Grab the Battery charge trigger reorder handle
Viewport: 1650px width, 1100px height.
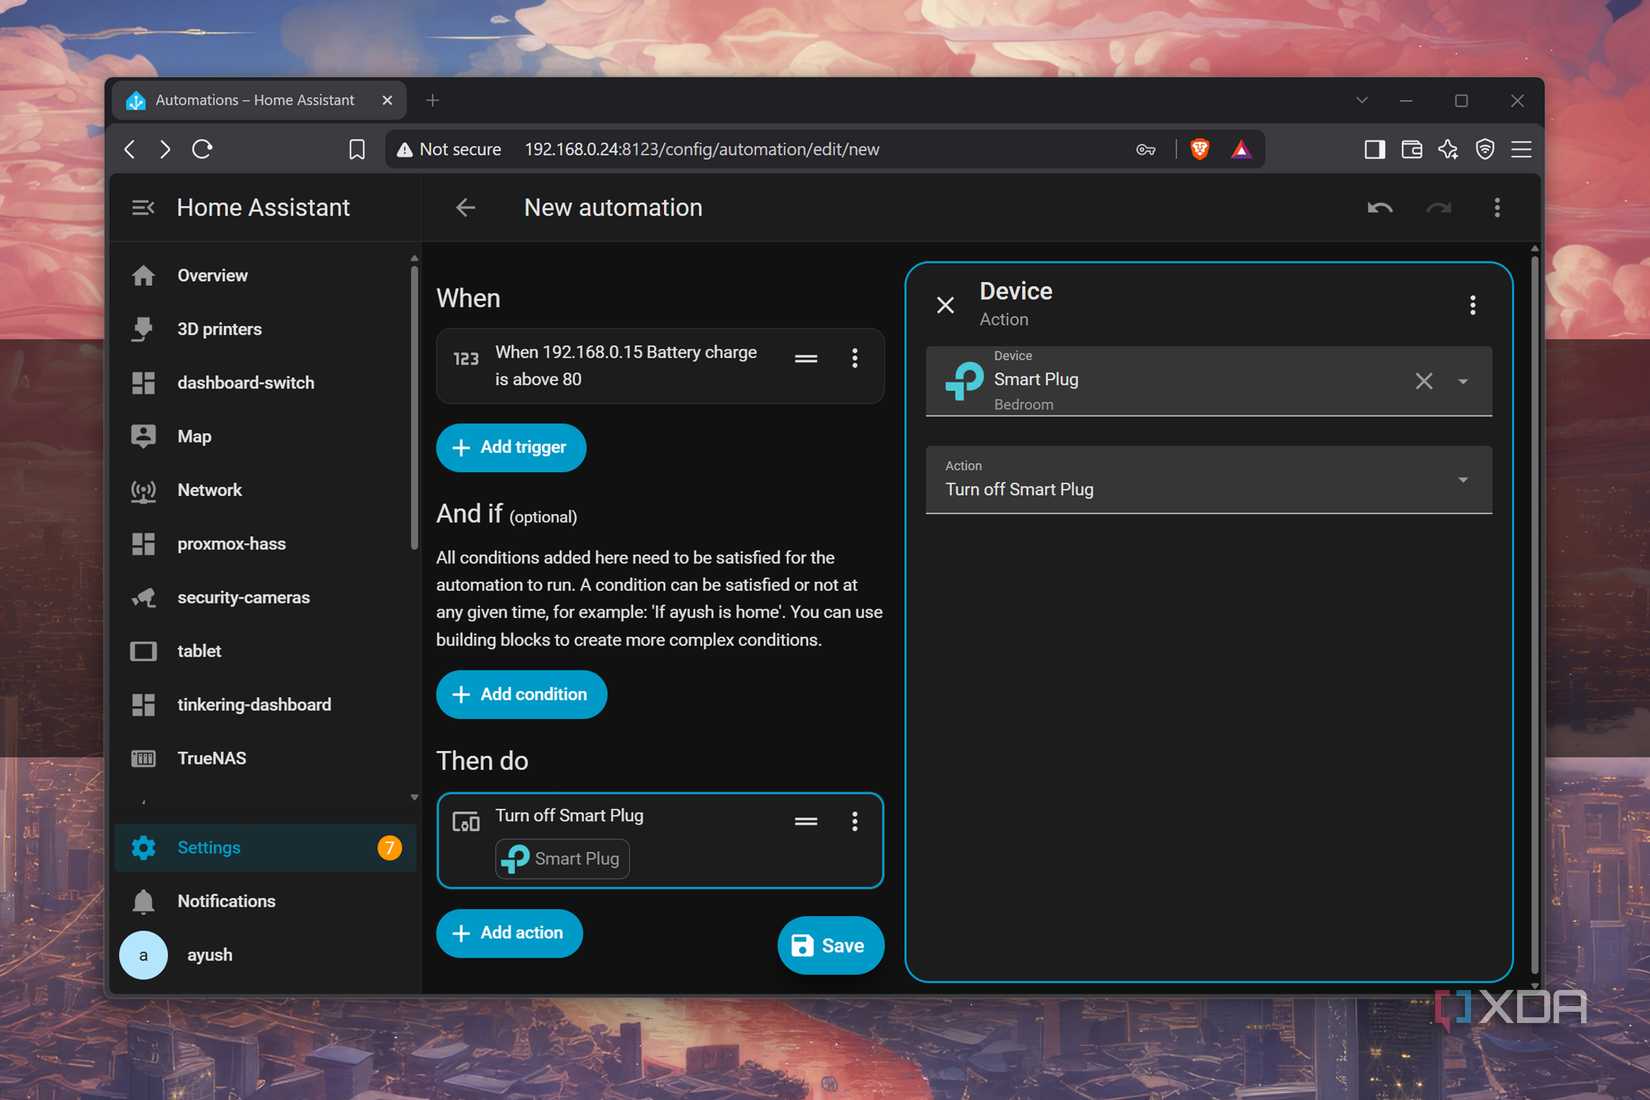click(x=806, y=358)
